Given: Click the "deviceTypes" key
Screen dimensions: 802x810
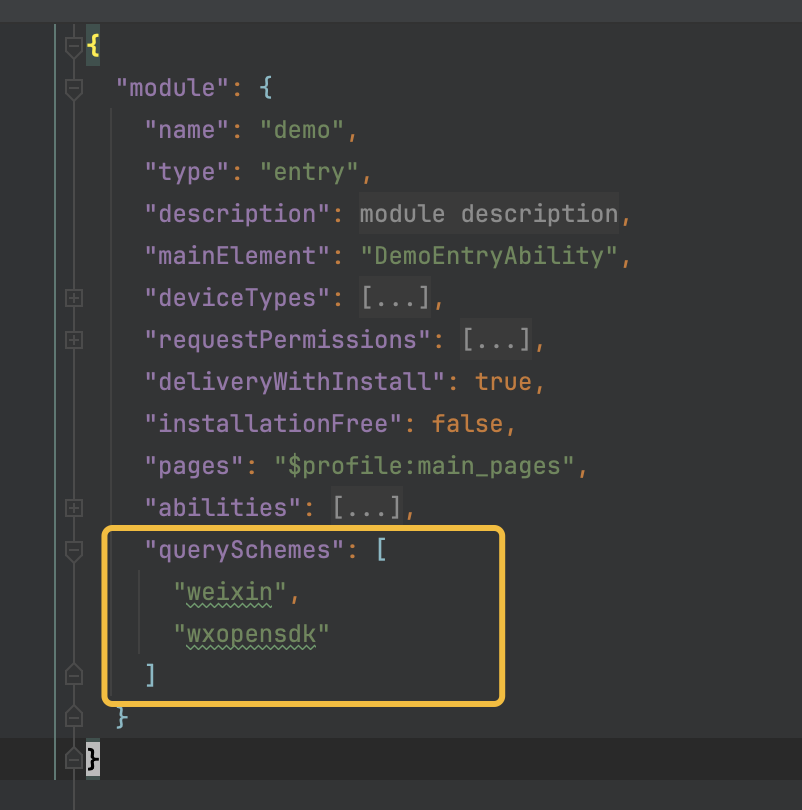Looking at the screenshot, I should [237, 298].
